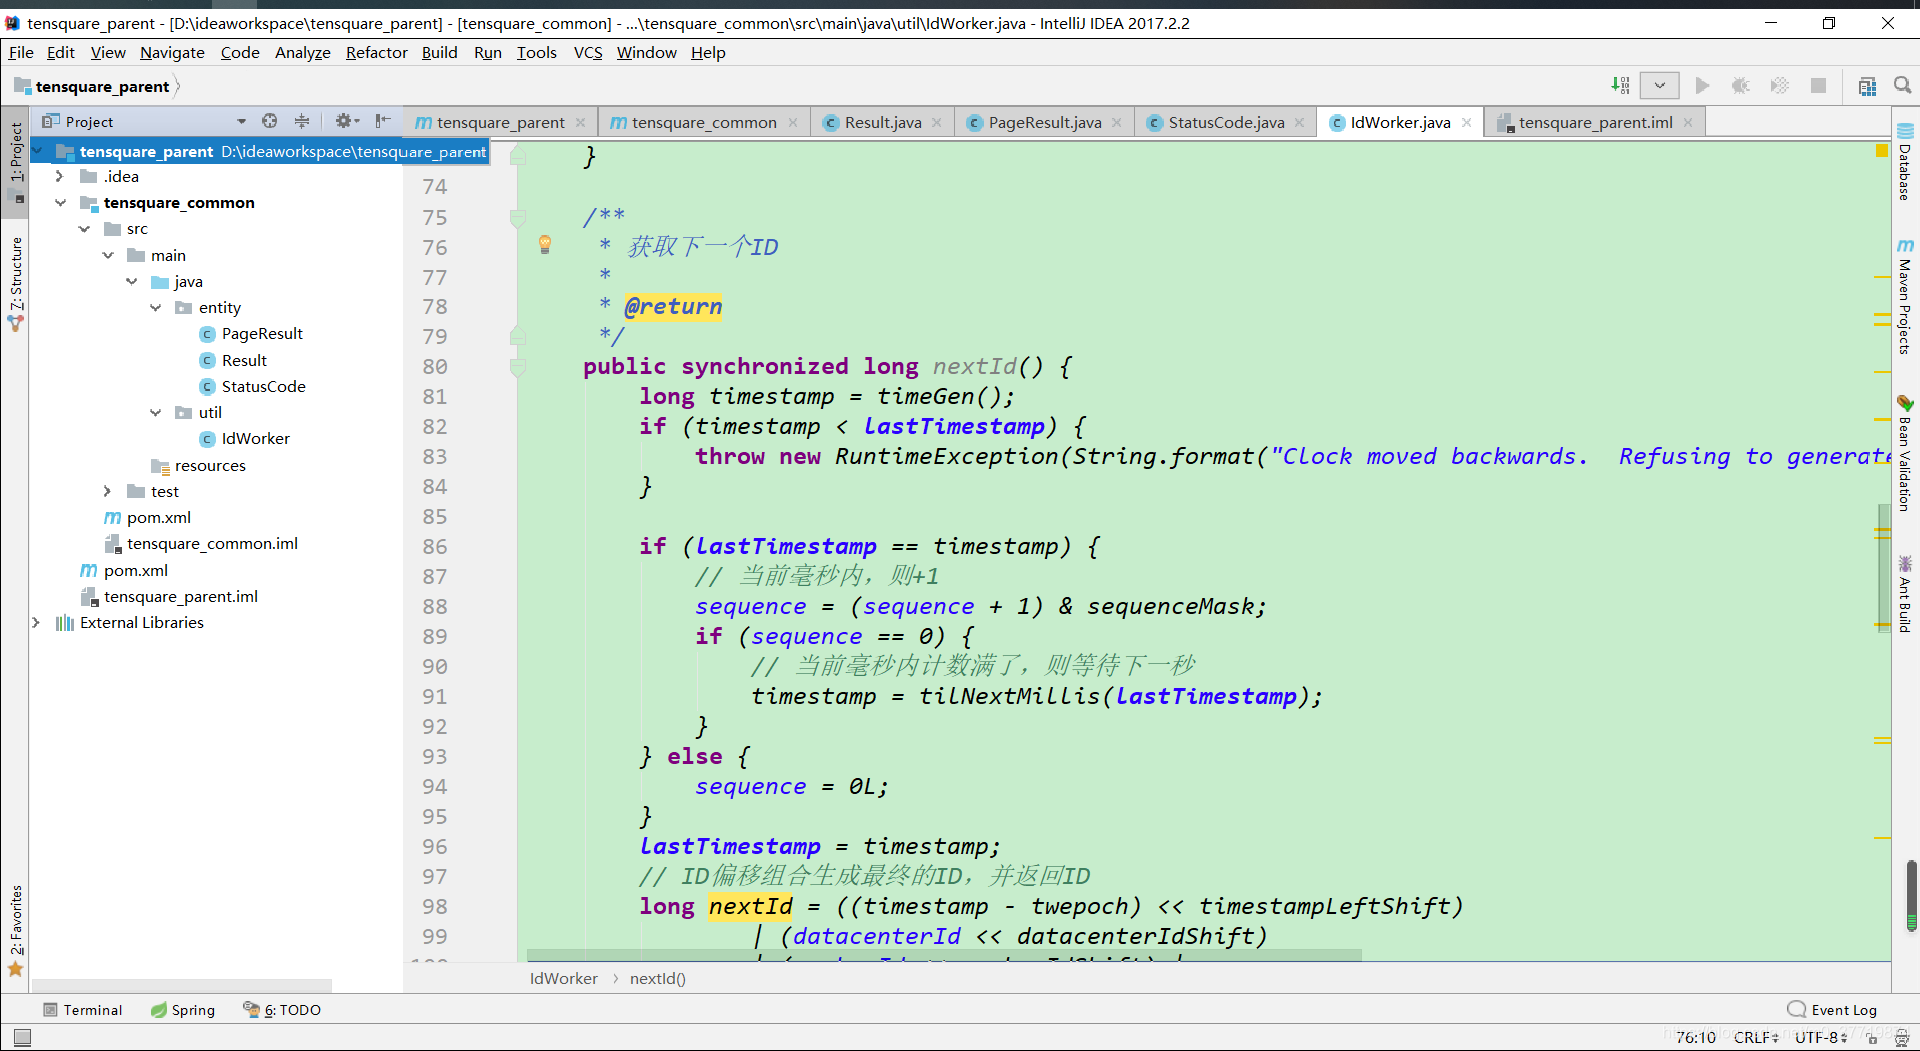Open Bean Validation tool window

[1905, 453]
